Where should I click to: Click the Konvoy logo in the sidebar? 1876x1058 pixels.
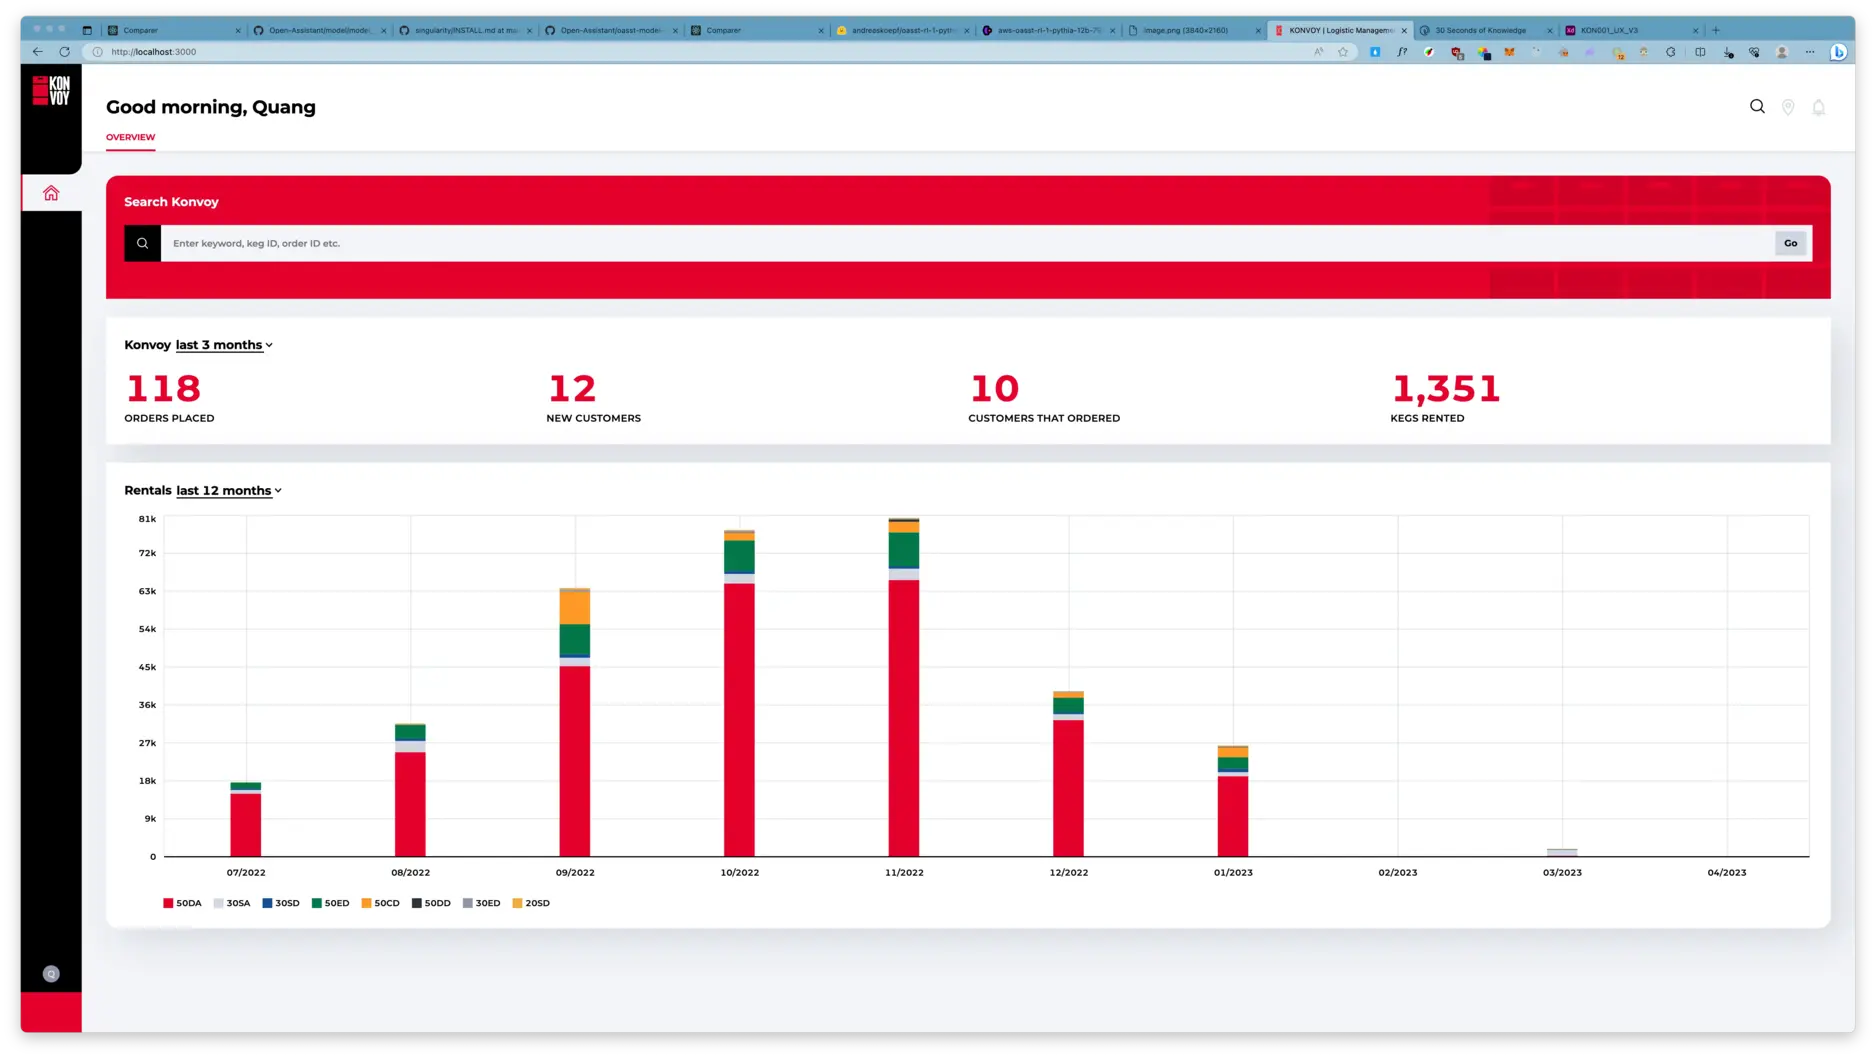pyautogui.click(x=51, y=91)
